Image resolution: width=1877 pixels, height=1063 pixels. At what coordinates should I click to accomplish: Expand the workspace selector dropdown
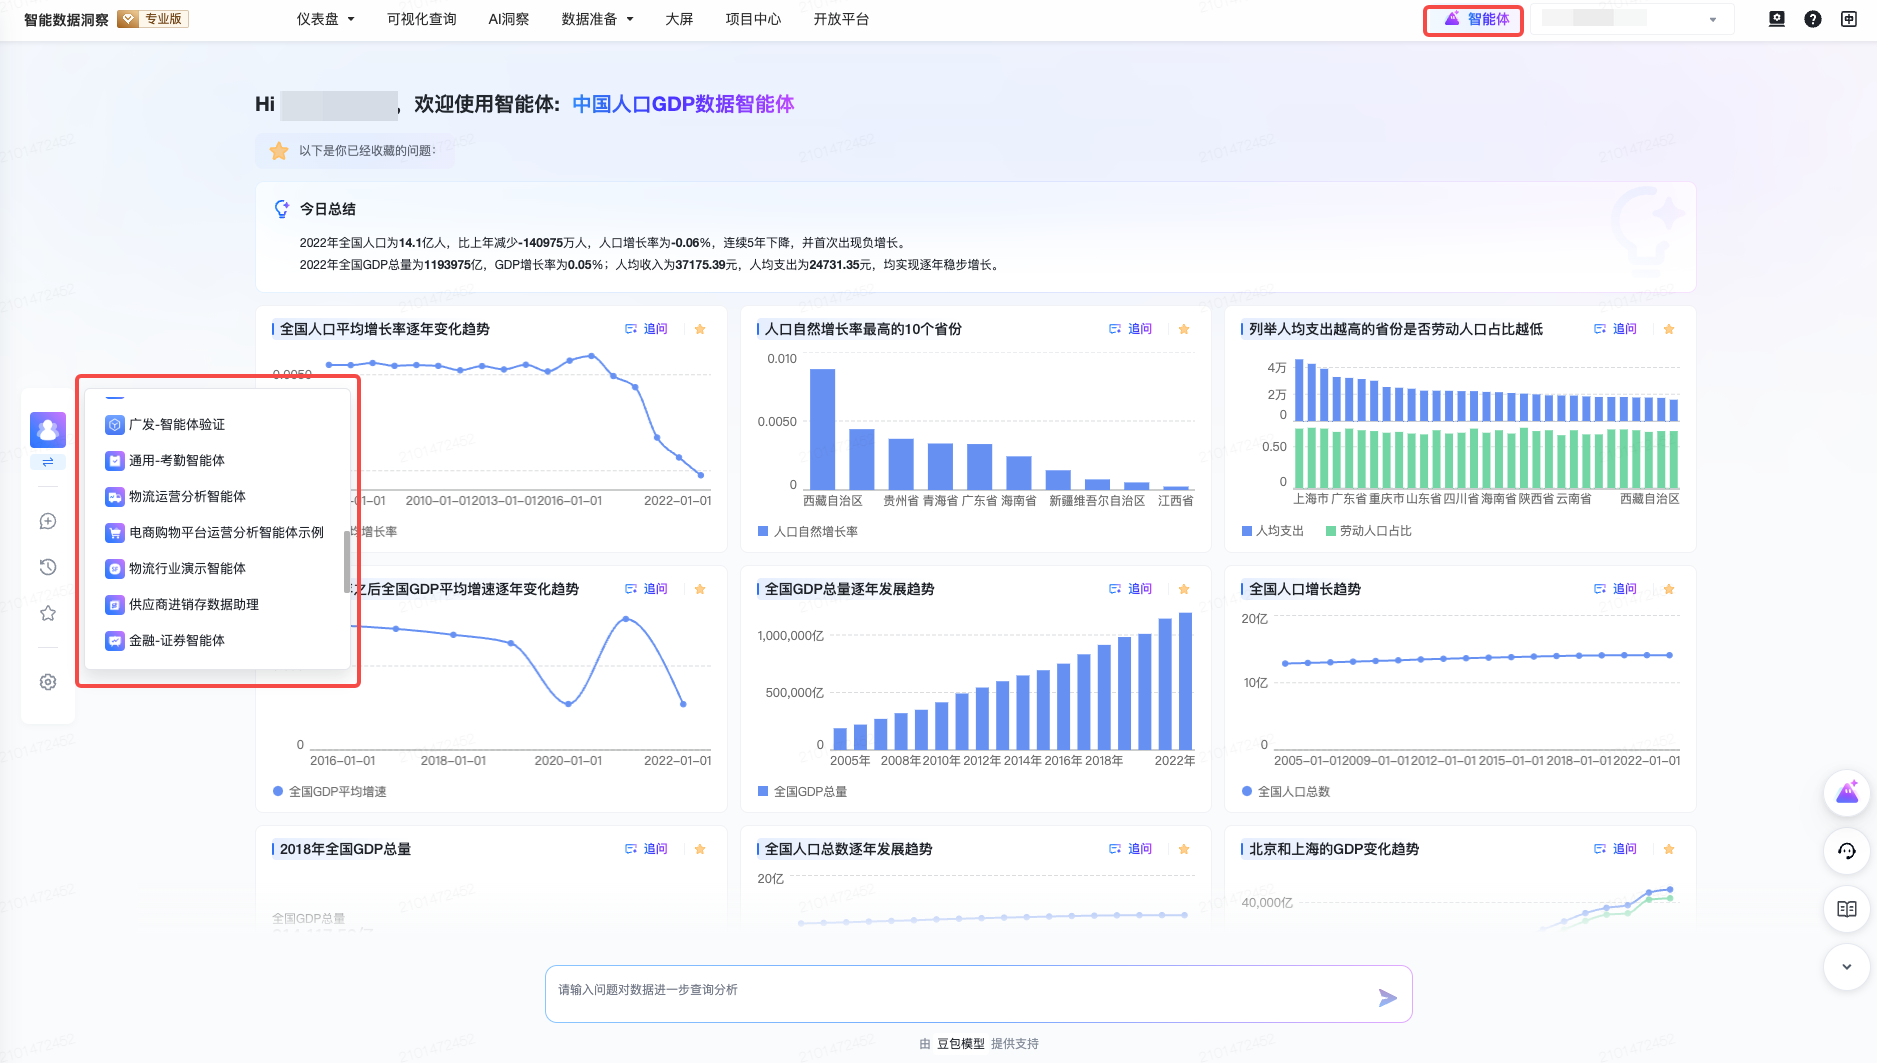pos(1632,19)
